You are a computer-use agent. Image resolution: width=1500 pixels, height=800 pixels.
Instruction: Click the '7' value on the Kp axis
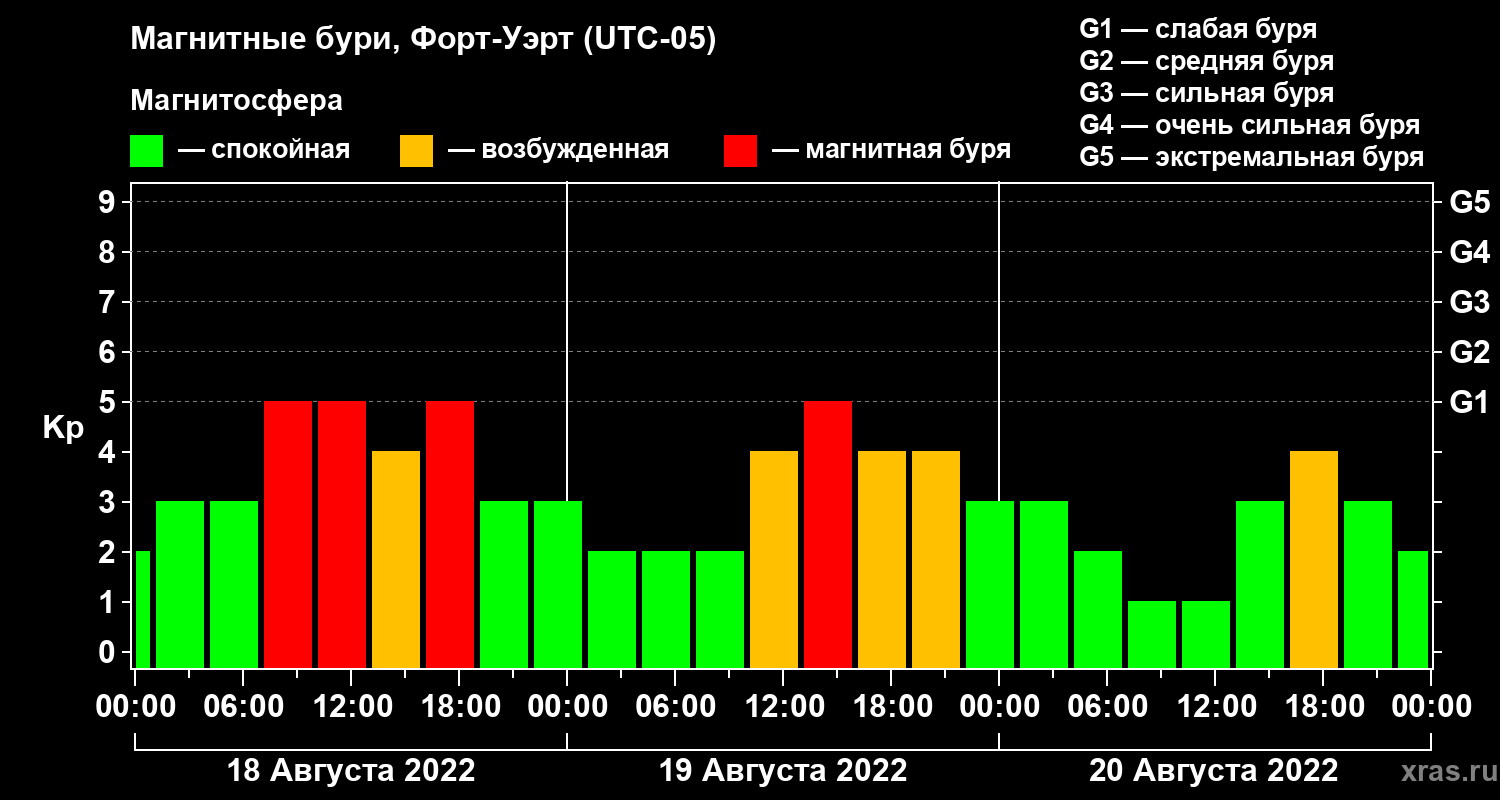[x=109, y=302]
